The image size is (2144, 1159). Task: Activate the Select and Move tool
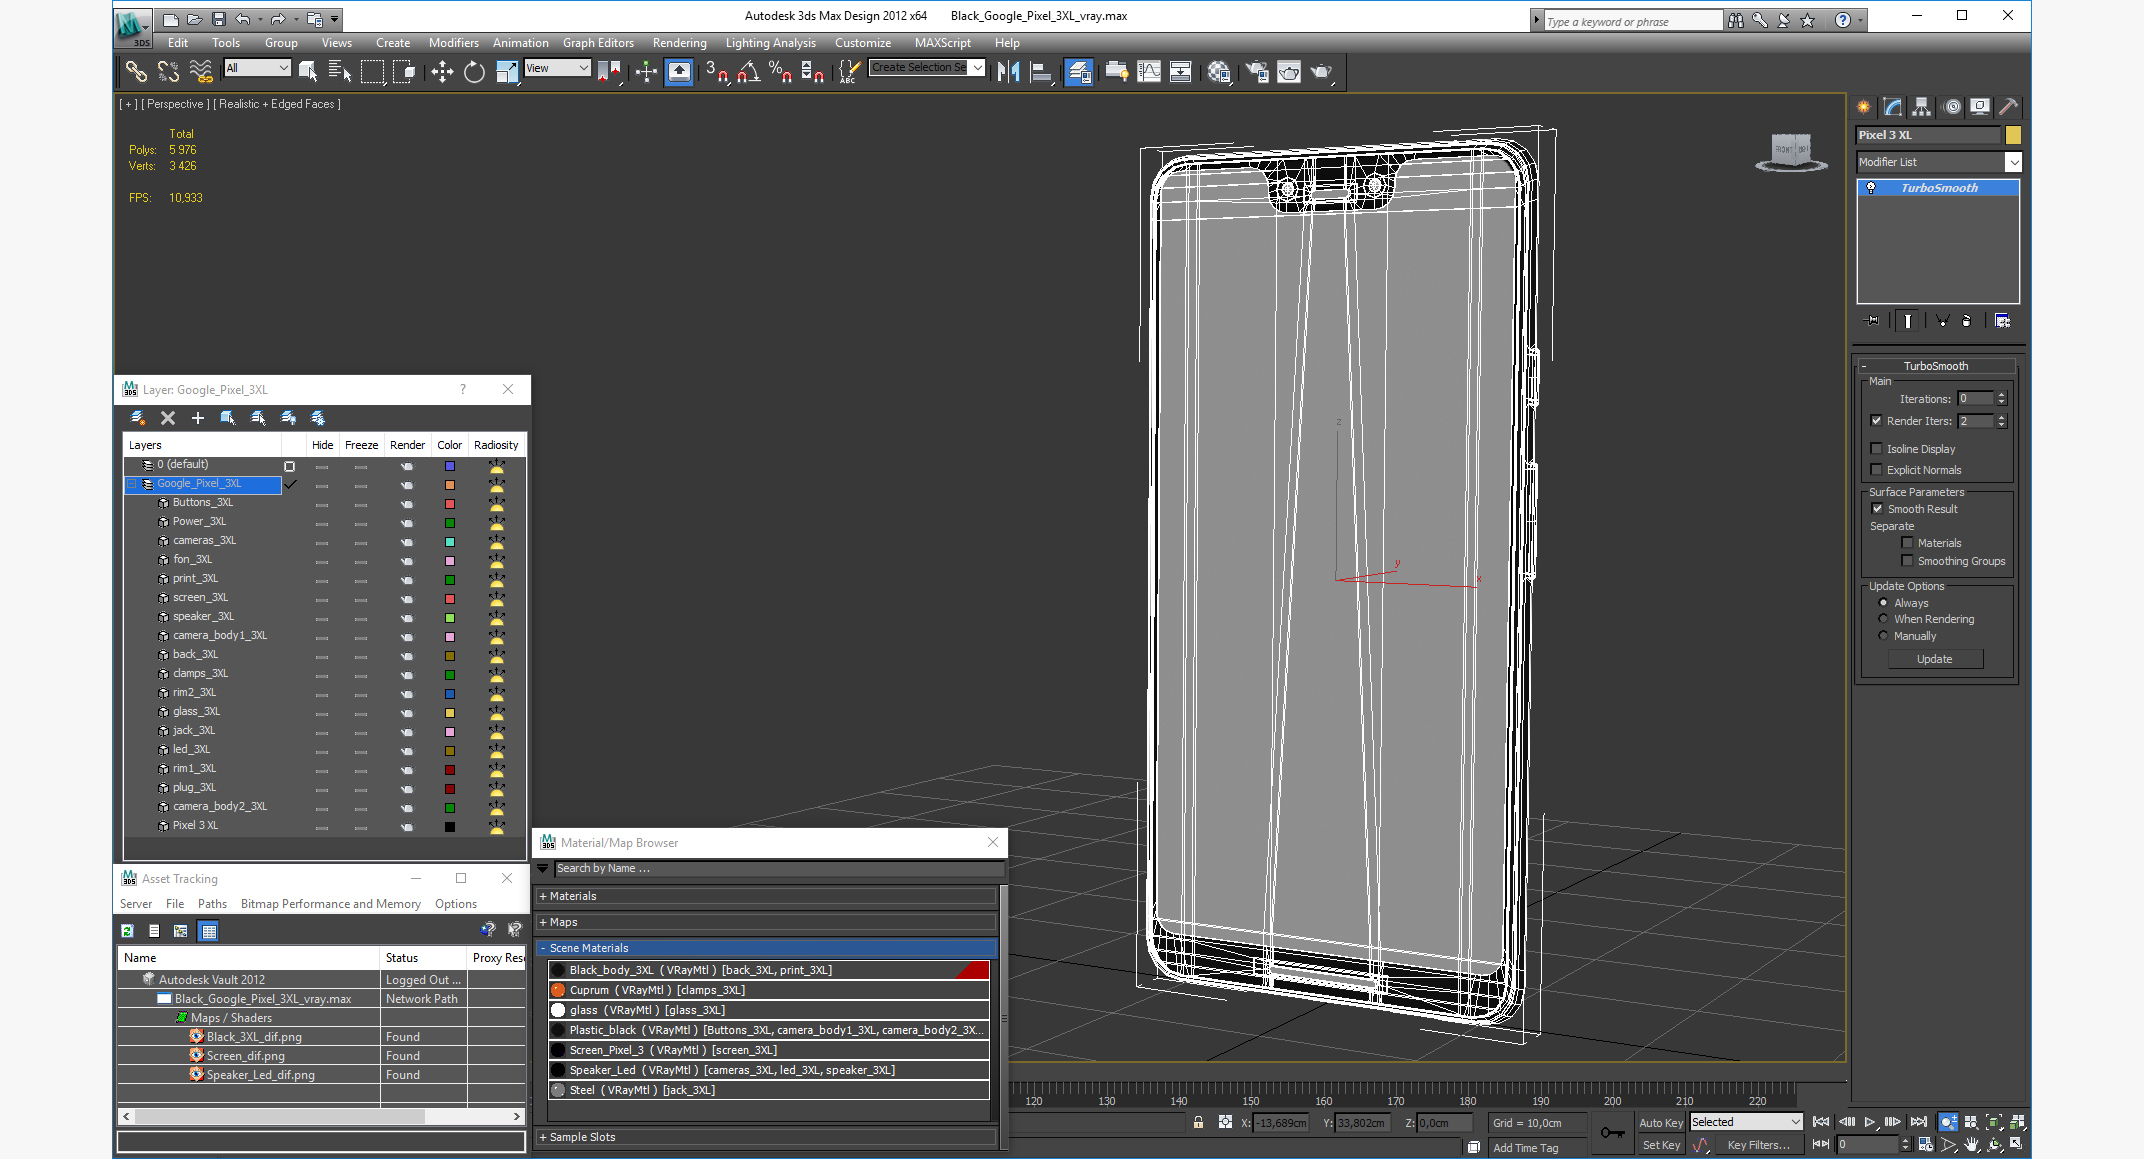click(441, 71)
